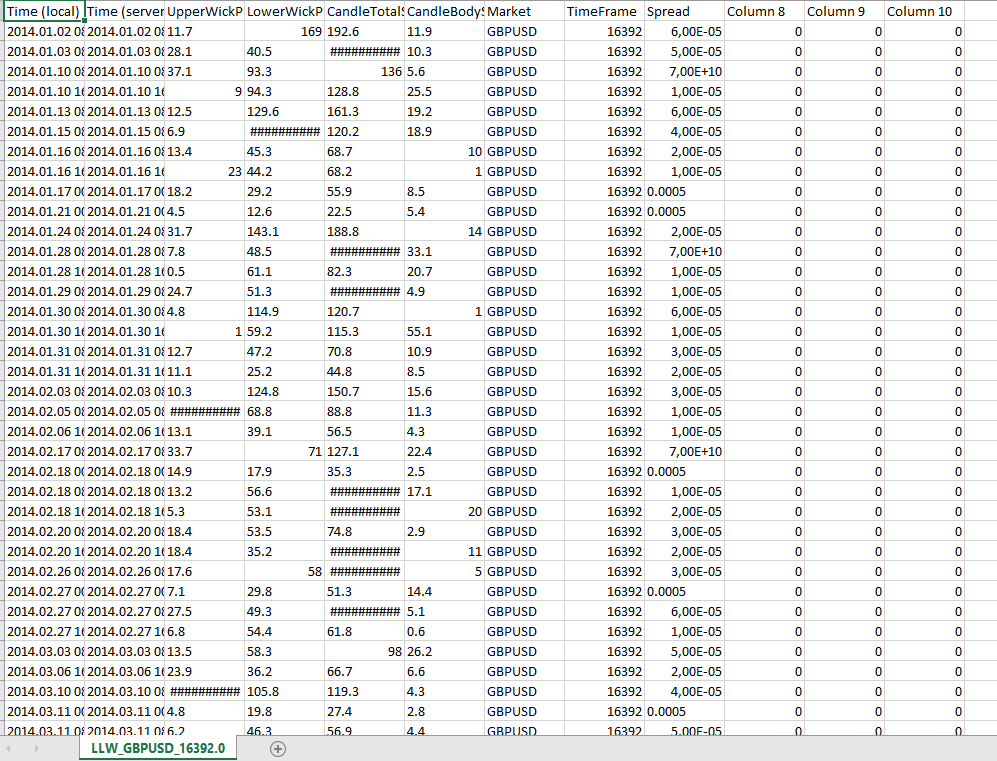The height and width of the screenshot is (761, 997).
Task: Click the cell with value 55.9
Action: click(365, 192)
